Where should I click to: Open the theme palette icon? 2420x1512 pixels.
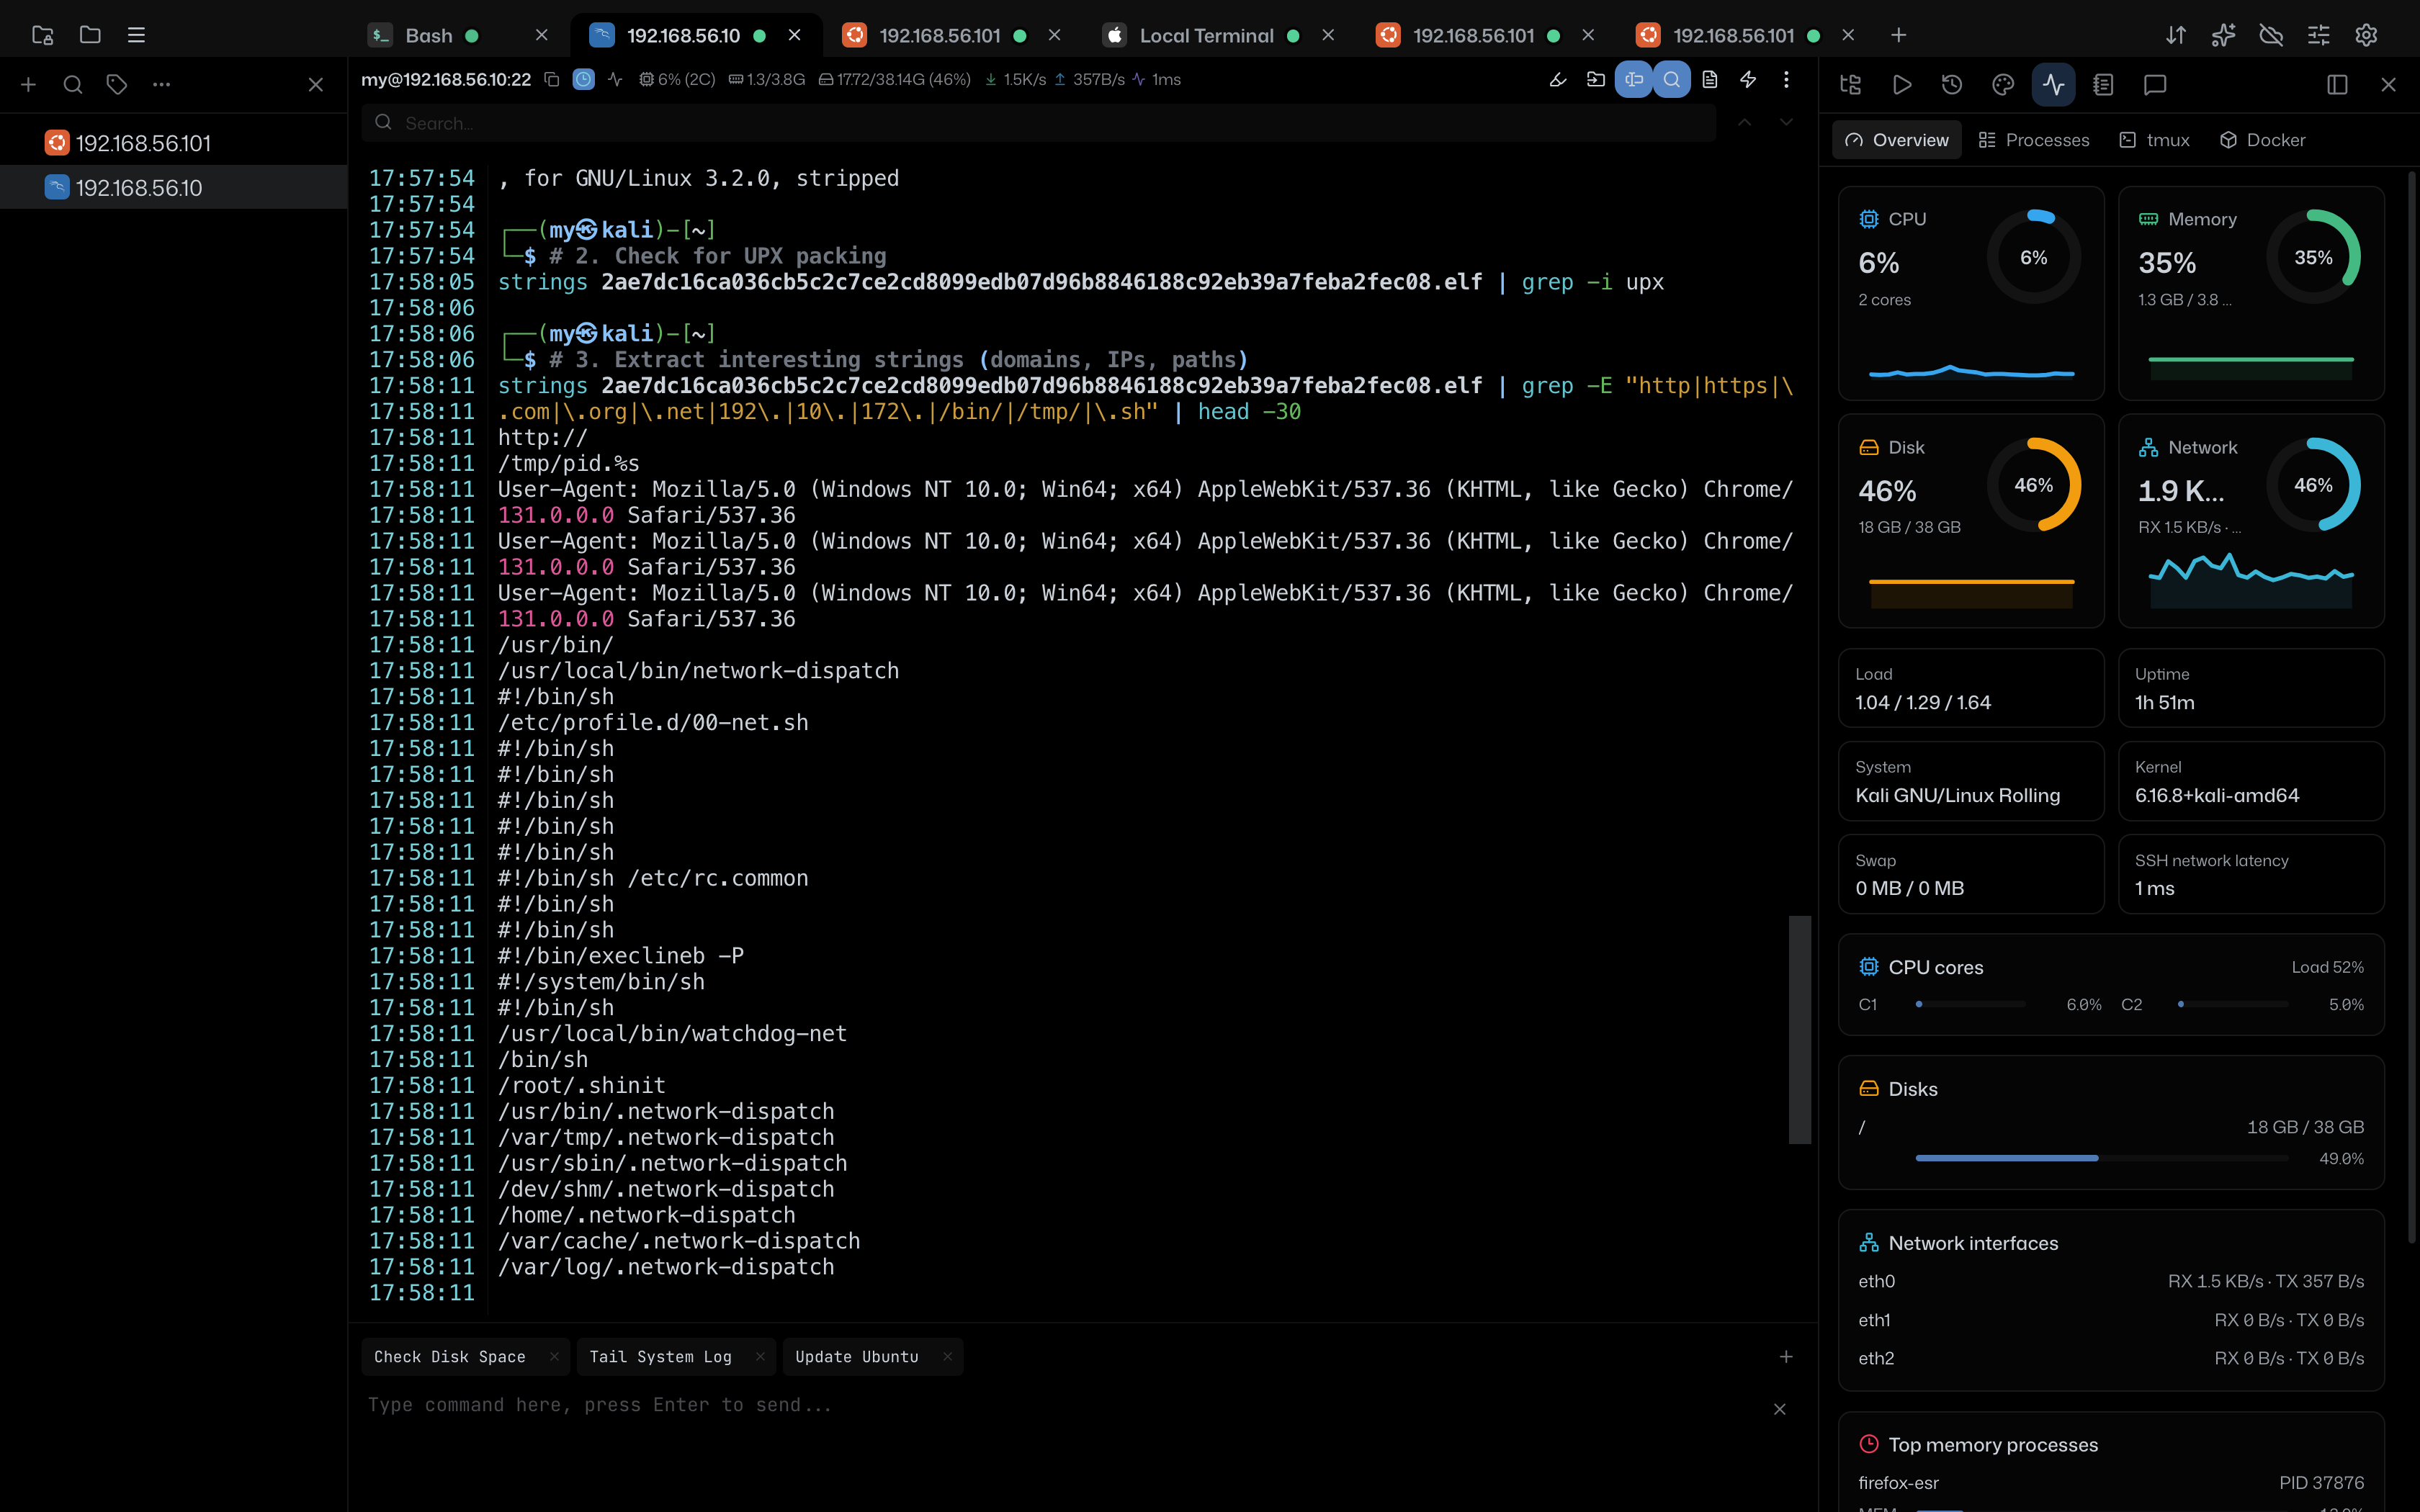coord(2003,85)
